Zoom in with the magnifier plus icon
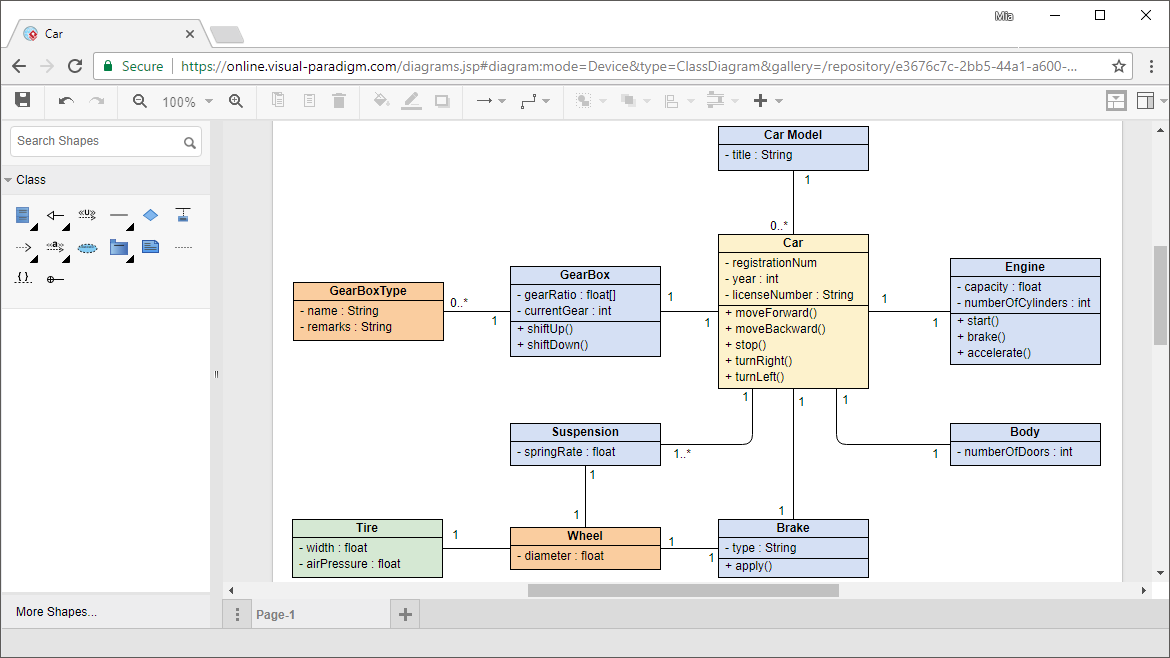Screen dimensions: 1170x658 coord(236,101)
